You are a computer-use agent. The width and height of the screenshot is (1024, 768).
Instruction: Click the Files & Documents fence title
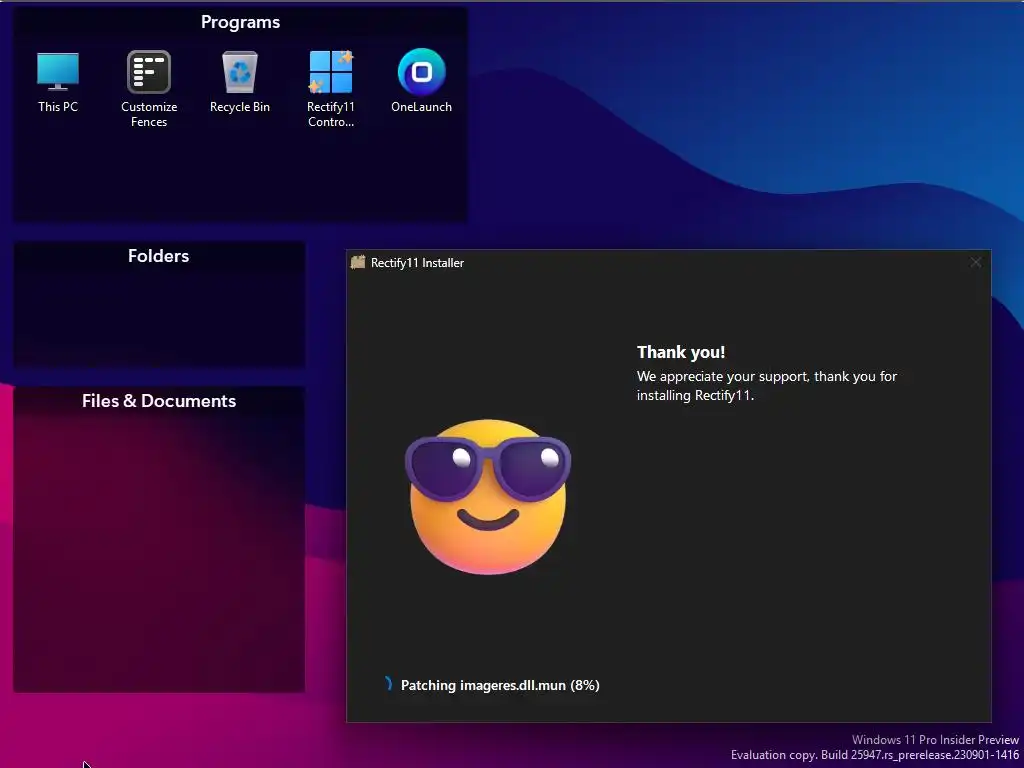click(159, 401)
